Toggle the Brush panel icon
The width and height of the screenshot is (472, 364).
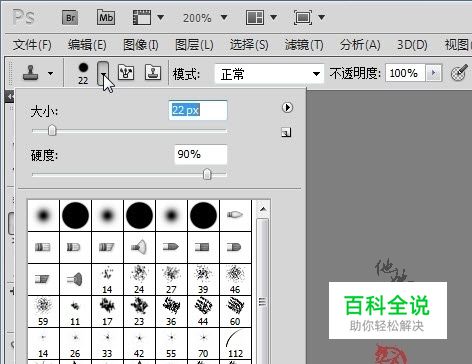[x=126, y=72]
